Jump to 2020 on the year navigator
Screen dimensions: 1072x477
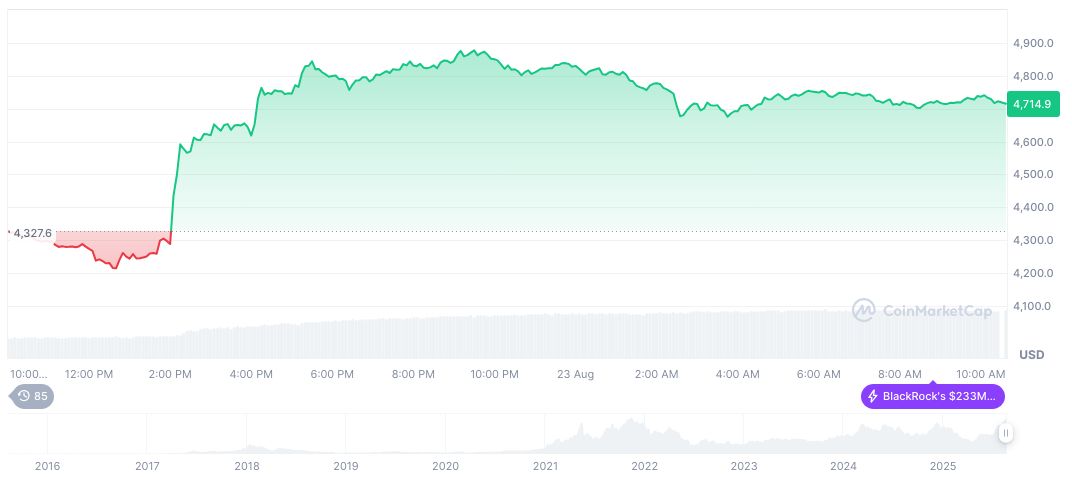point(445,466)
